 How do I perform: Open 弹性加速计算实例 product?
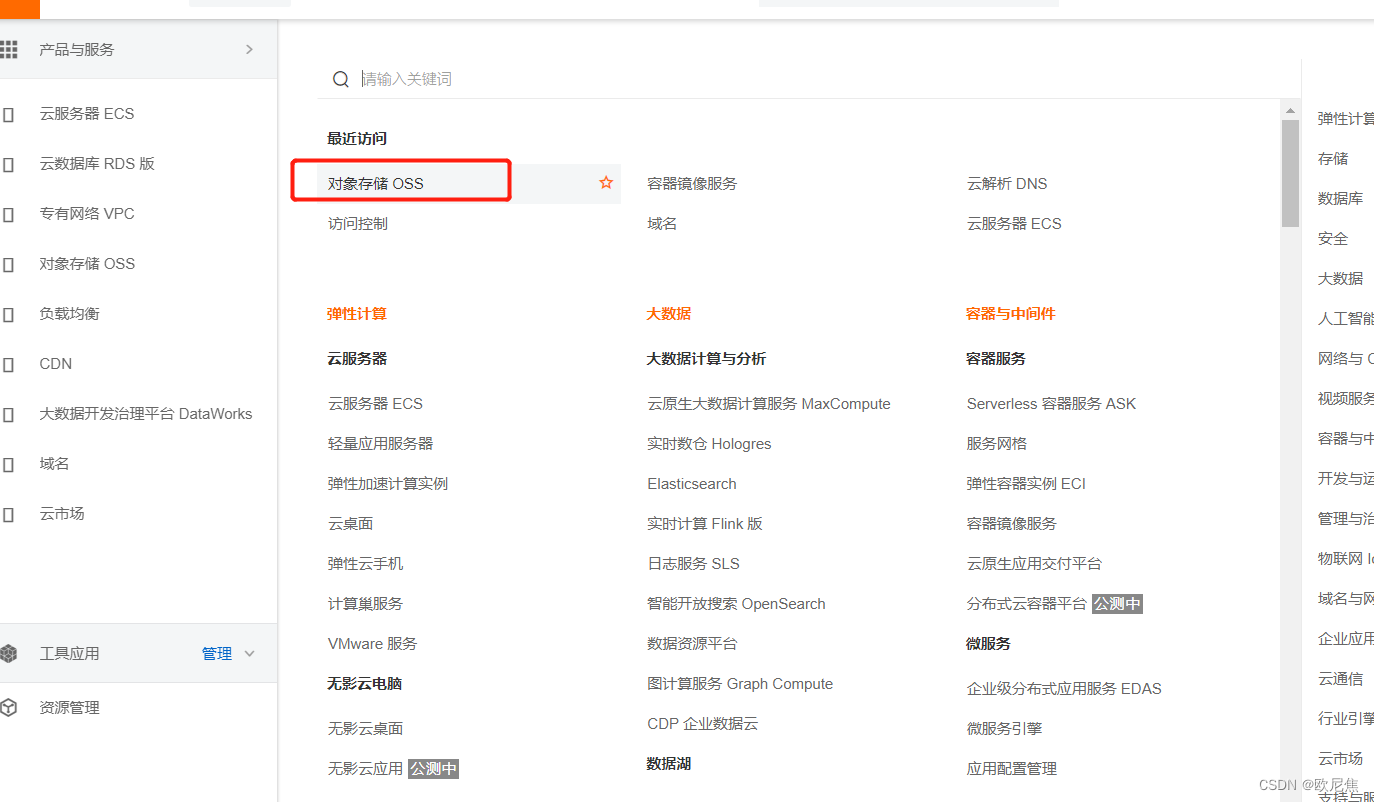pos(388,483)
